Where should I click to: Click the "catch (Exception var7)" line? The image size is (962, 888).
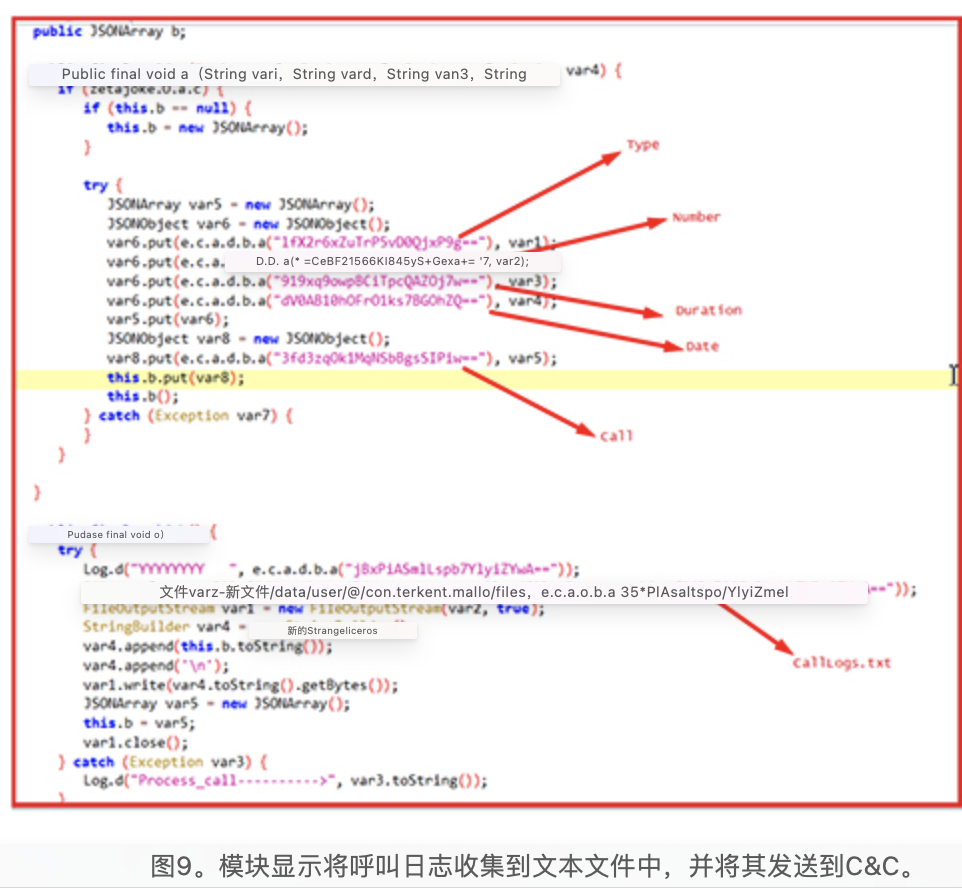188,415
